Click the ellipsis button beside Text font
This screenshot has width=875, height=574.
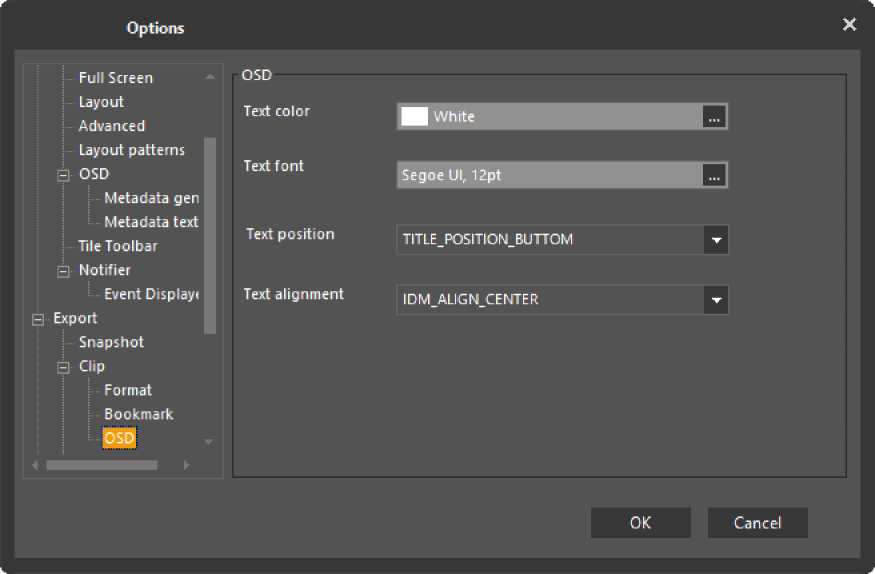tap(713, 176)
